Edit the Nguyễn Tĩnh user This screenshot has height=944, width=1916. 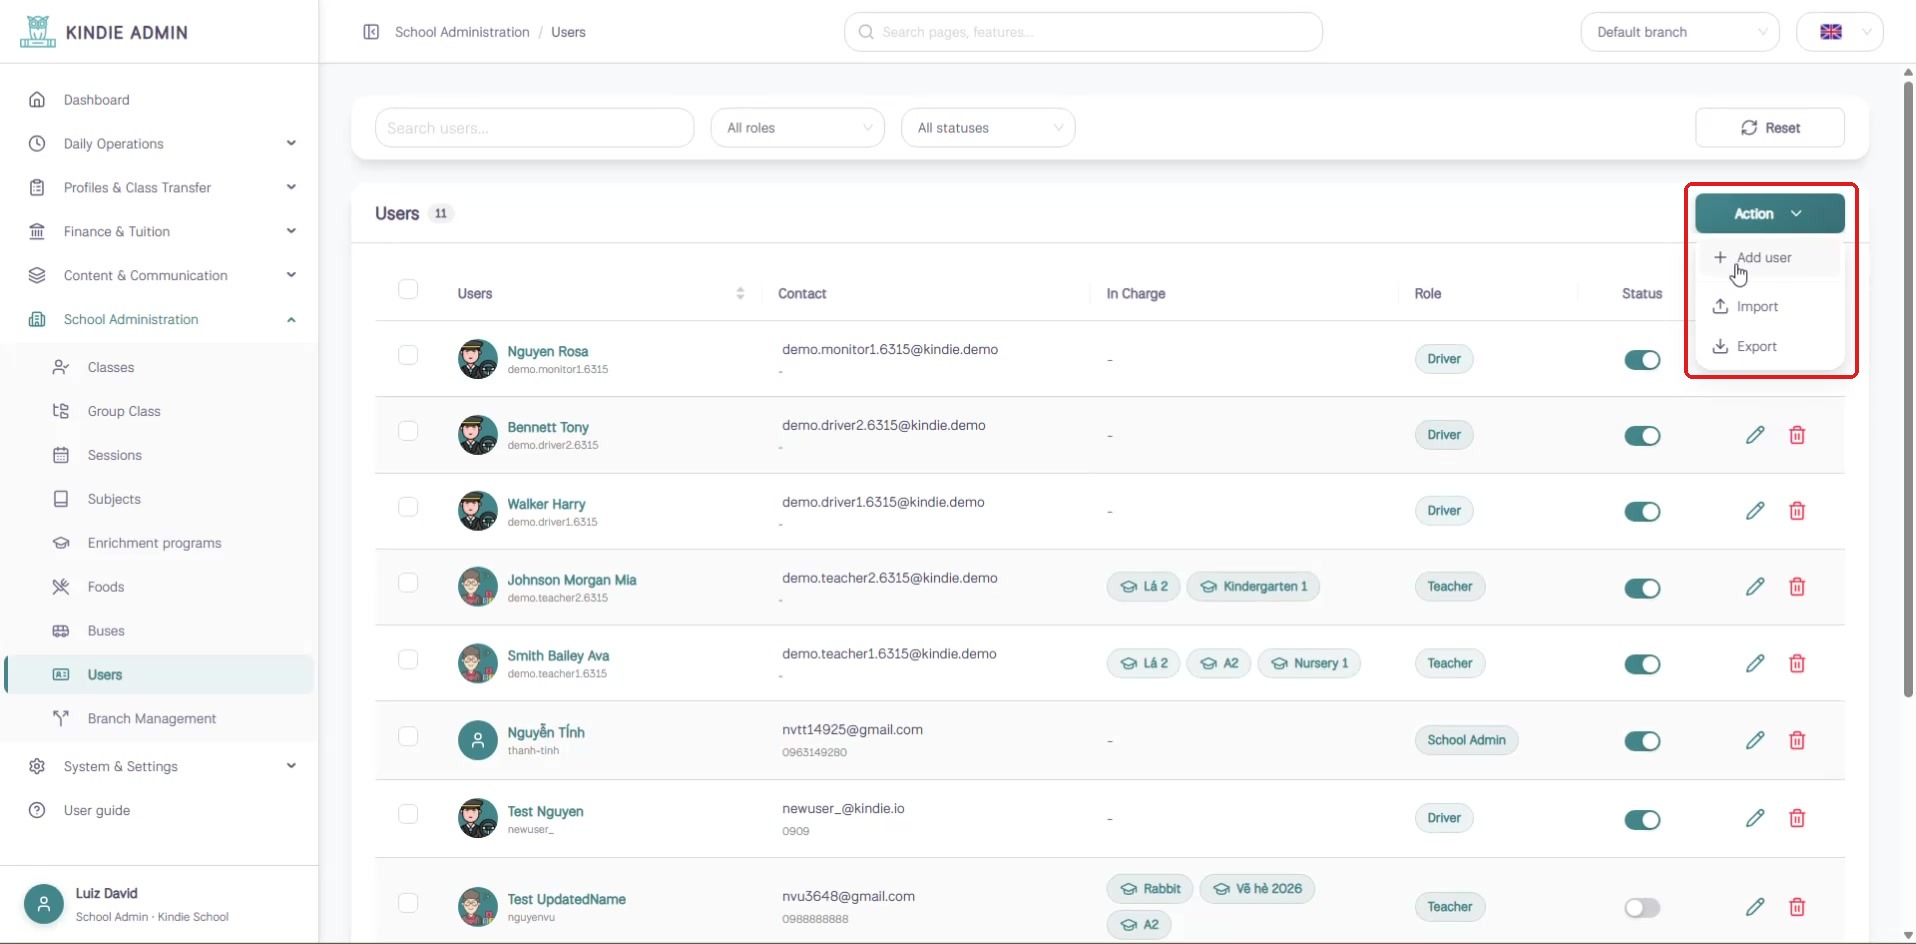[x=1755, y=740]
